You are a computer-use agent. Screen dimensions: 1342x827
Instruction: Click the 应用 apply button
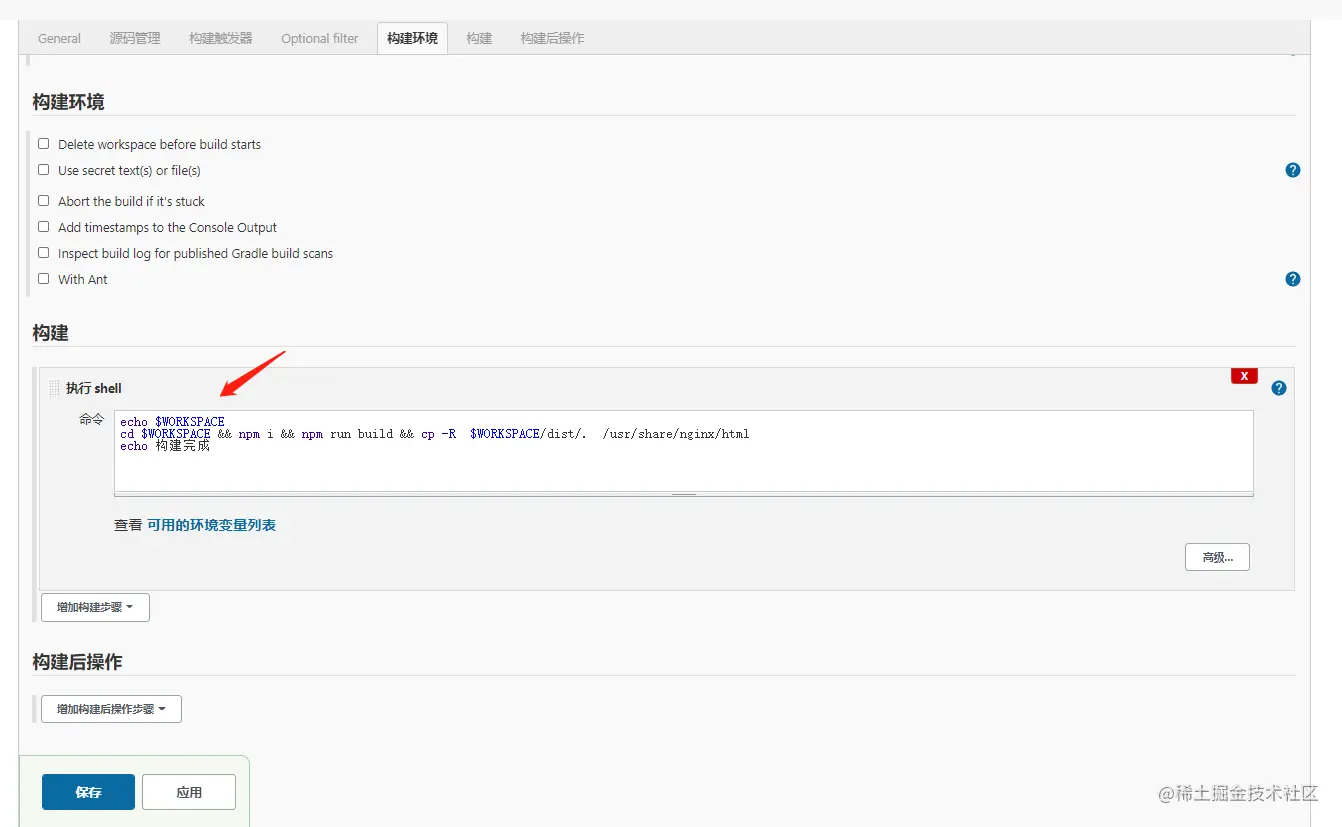189,792
